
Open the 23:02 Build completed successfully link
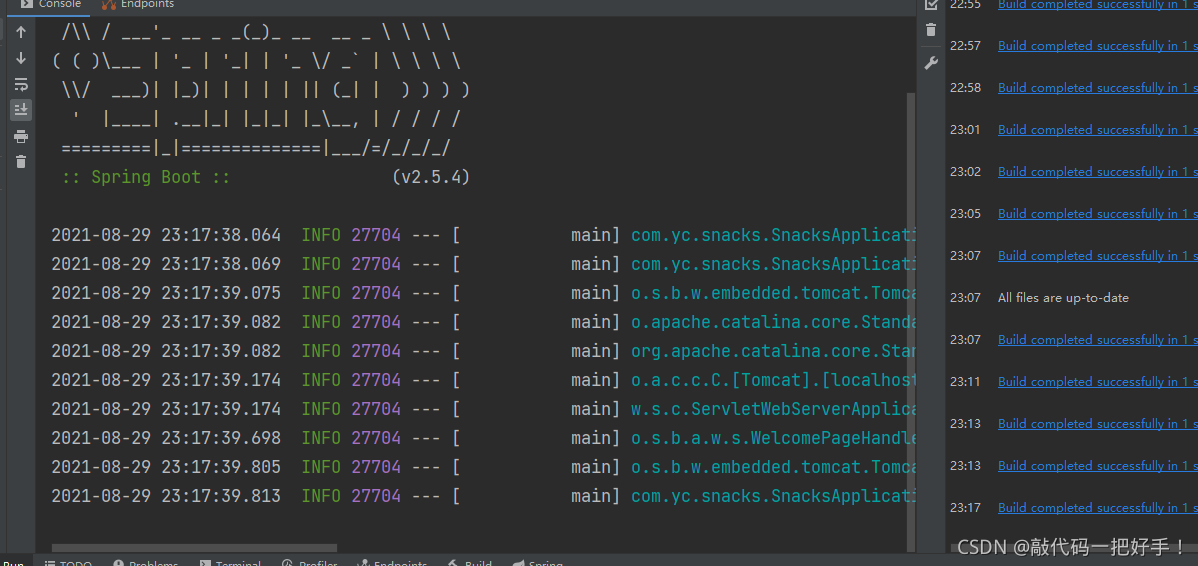click(x=1098, y=172)
